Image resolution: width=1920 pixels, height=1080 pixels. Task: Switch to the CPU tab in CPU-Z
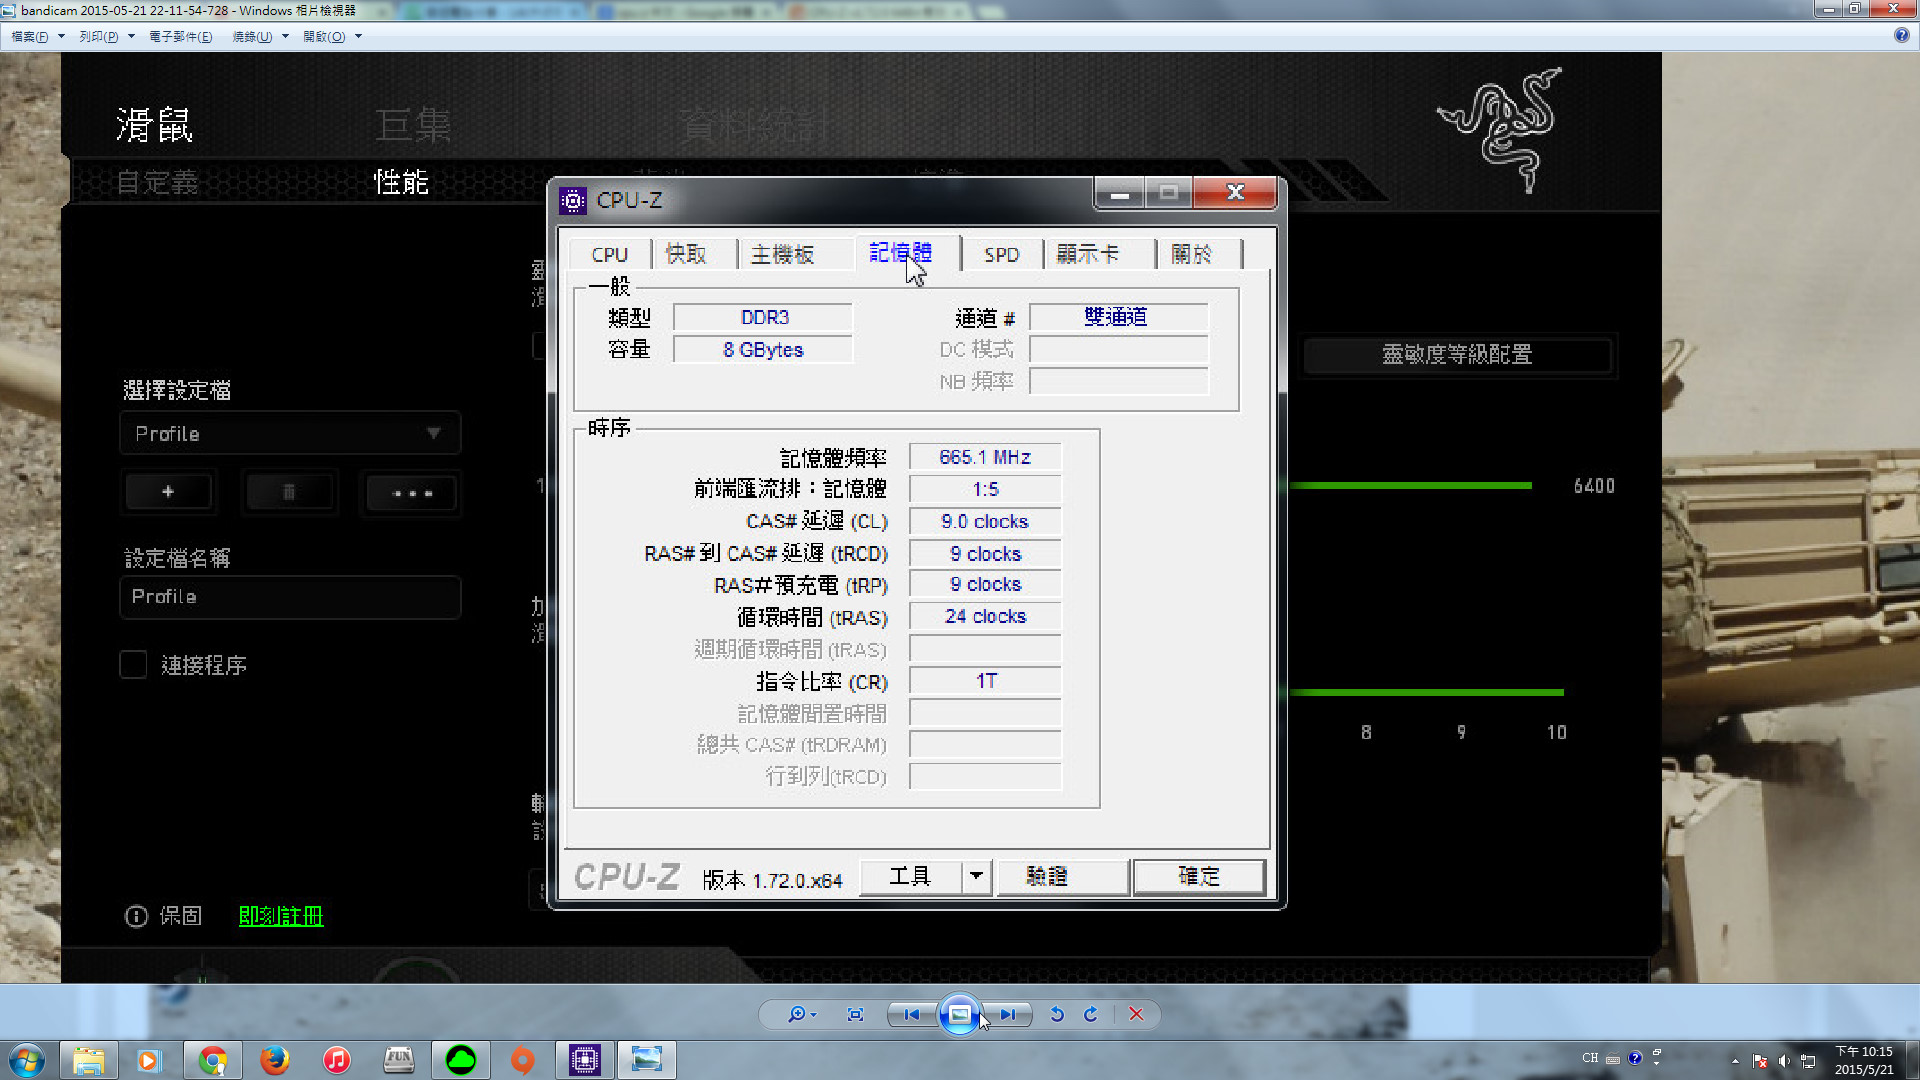[609, 255]
